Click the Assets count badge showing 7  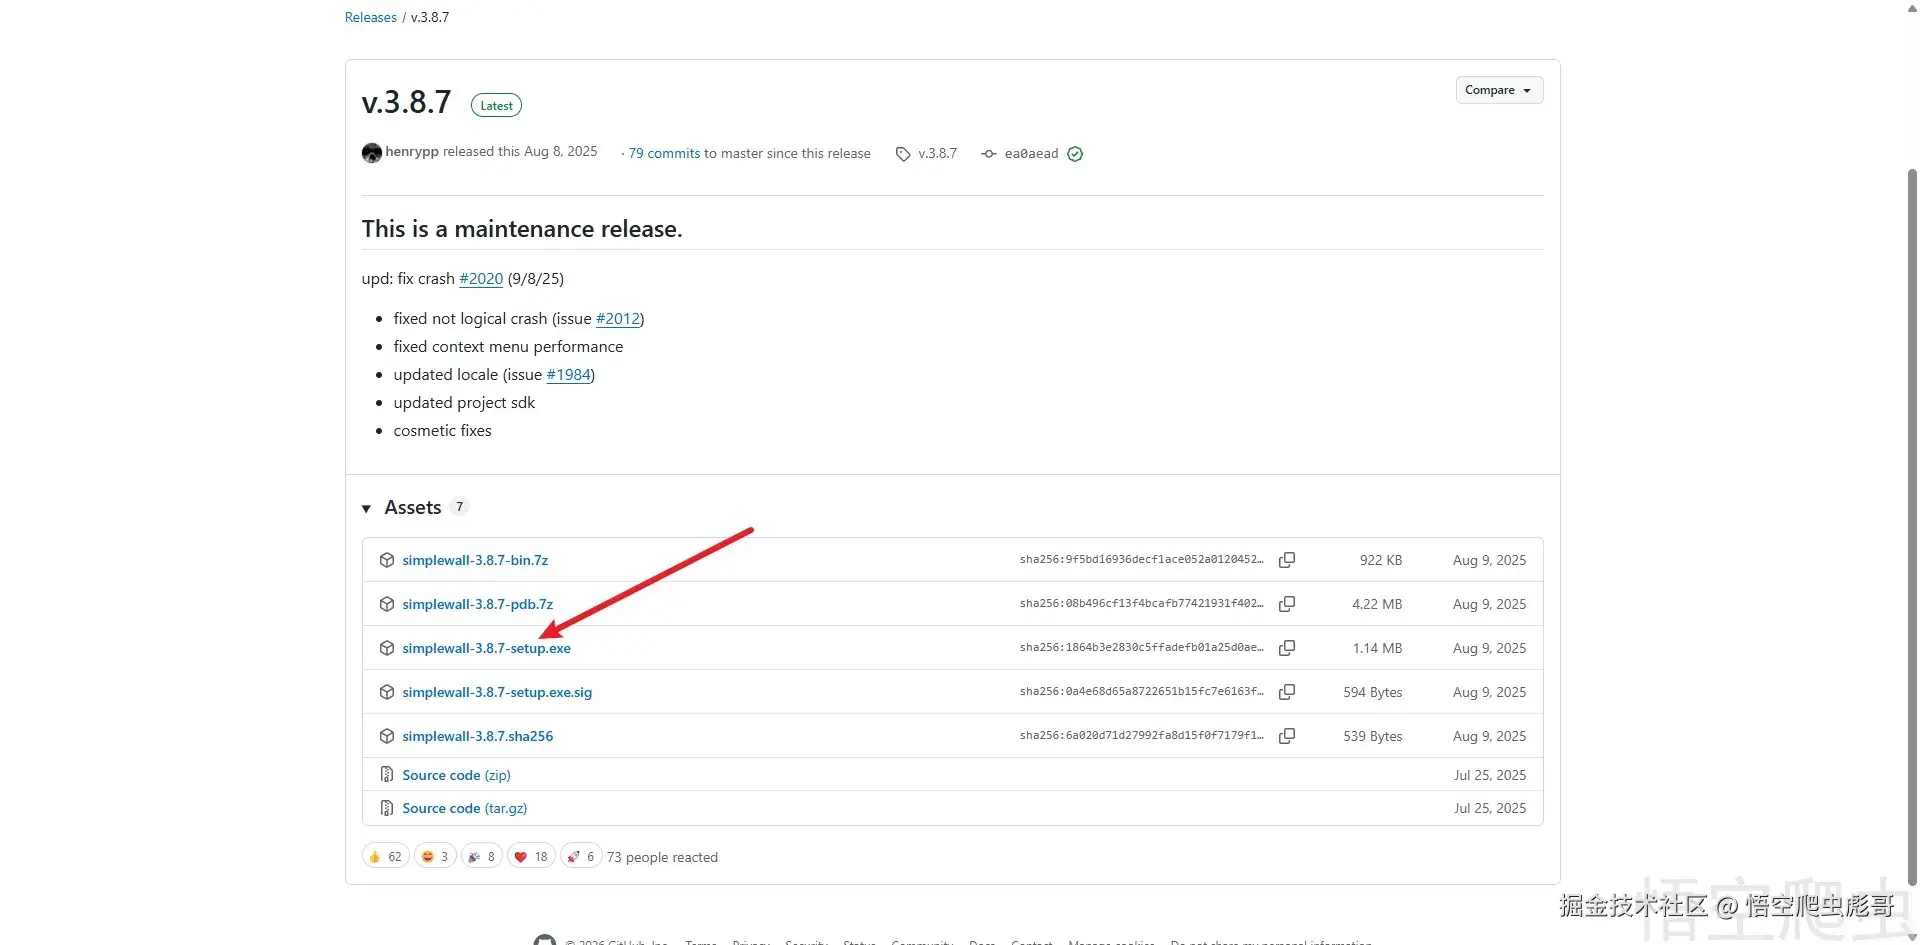(459, 507)
